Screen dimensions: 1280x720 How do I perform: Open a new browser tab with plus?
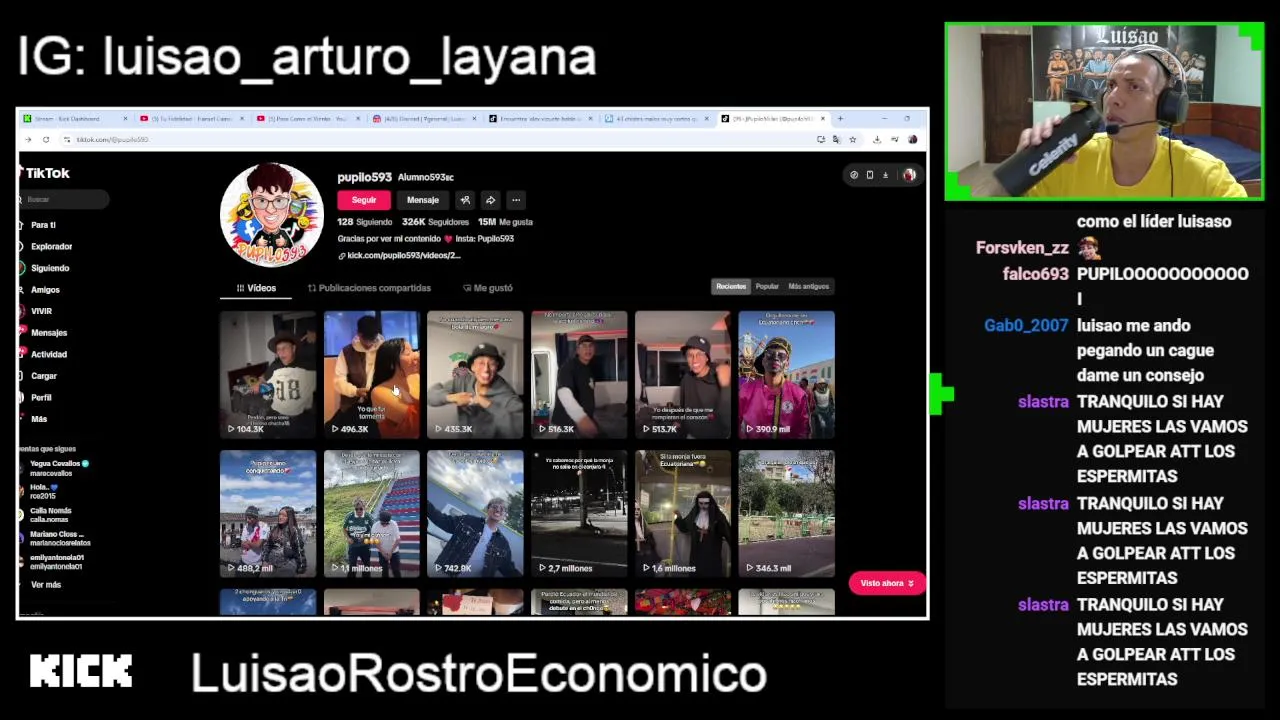coord(840,119)
